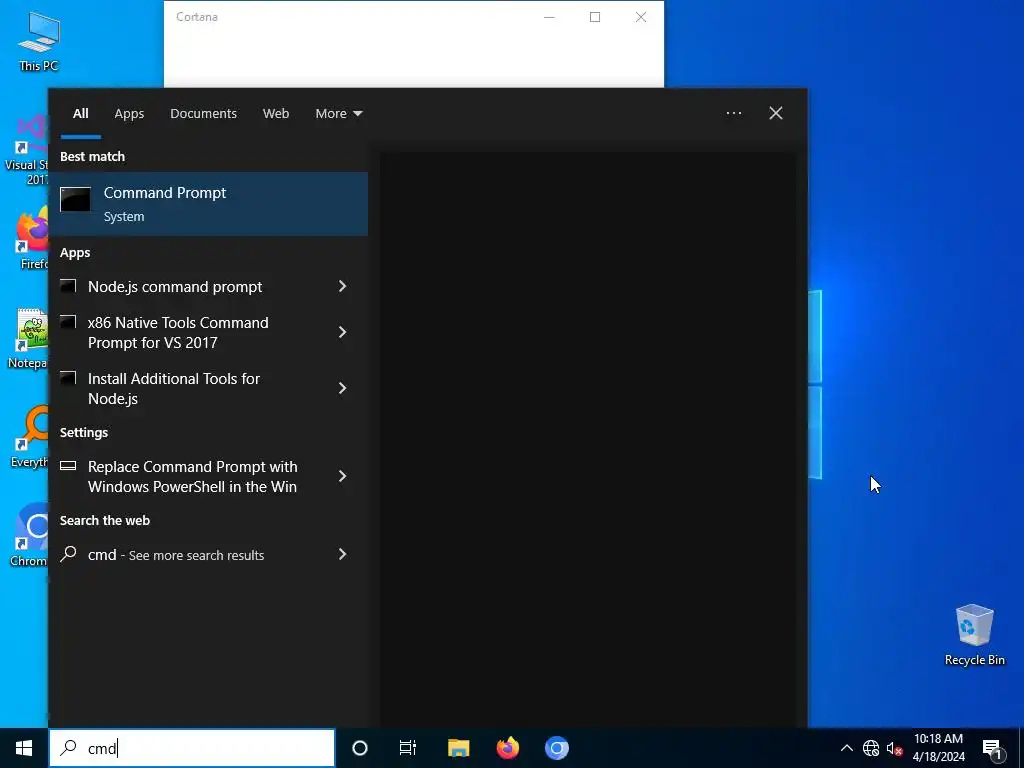Expand Install Additional Tools for Node.js arrow

pyautogui.click(x=342, y=388)
